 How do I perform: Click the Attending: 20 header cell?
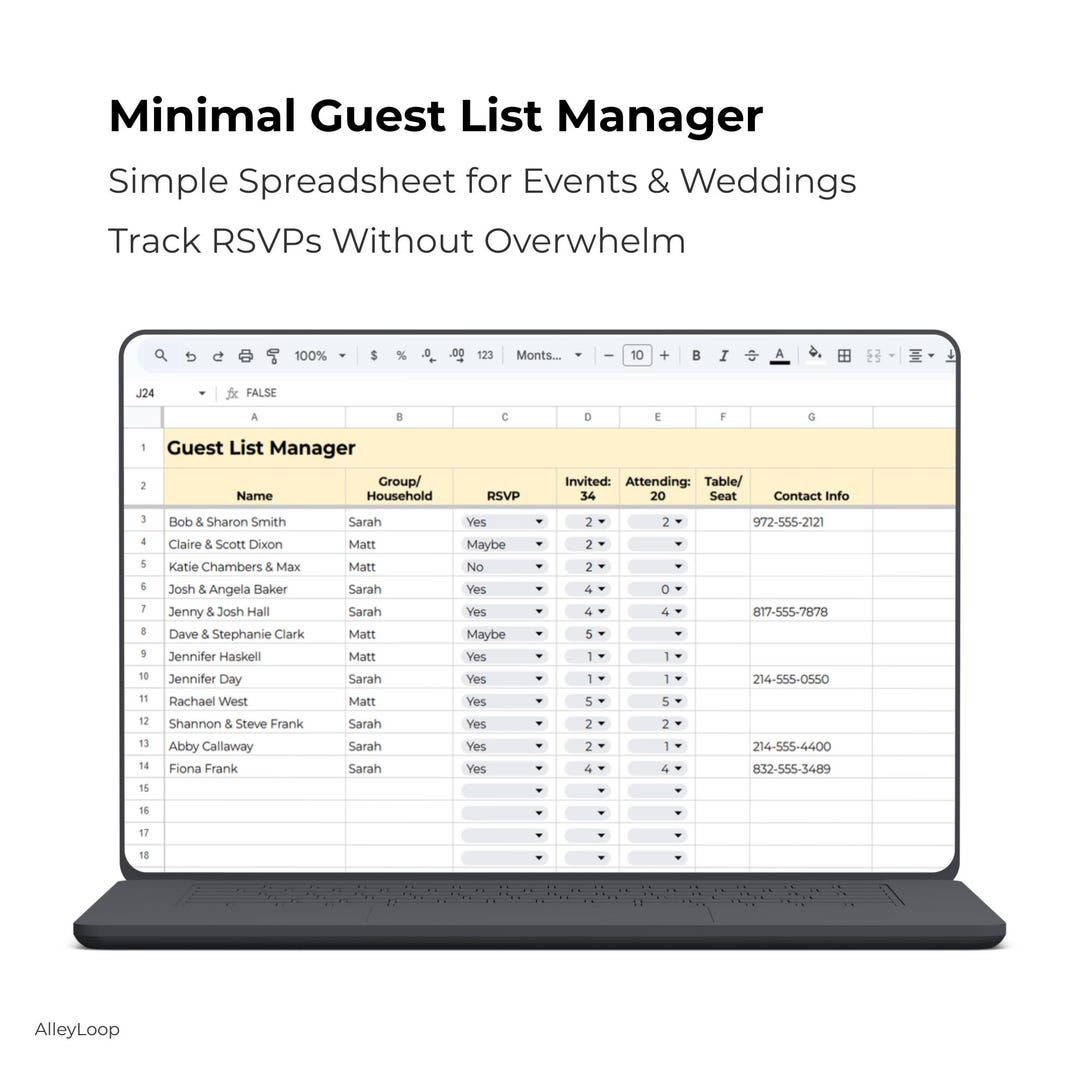coord(658,488)
